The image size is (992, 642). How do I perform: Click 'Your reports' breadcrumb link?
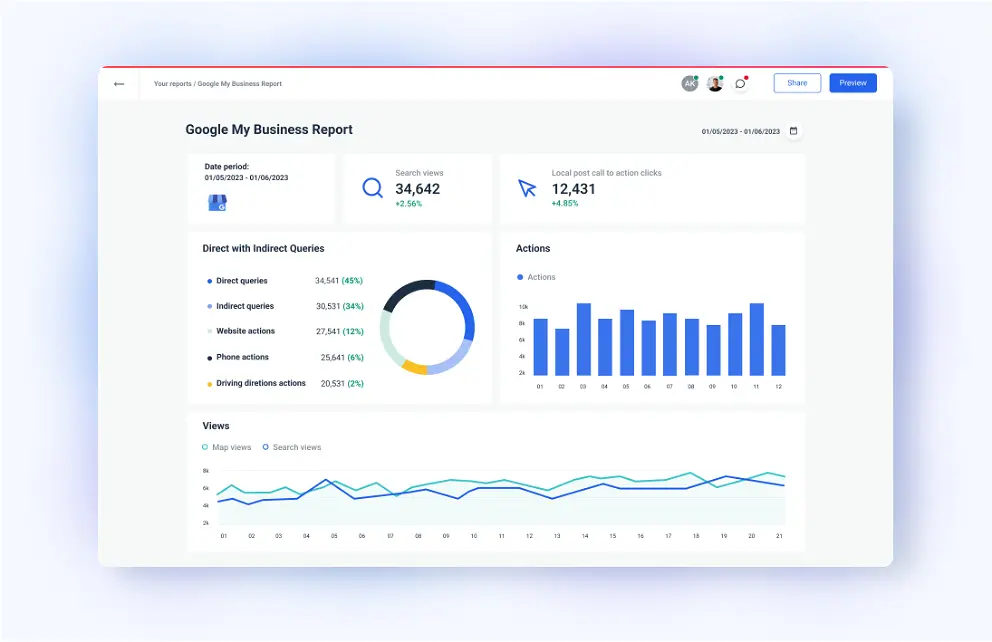[172, 84]
